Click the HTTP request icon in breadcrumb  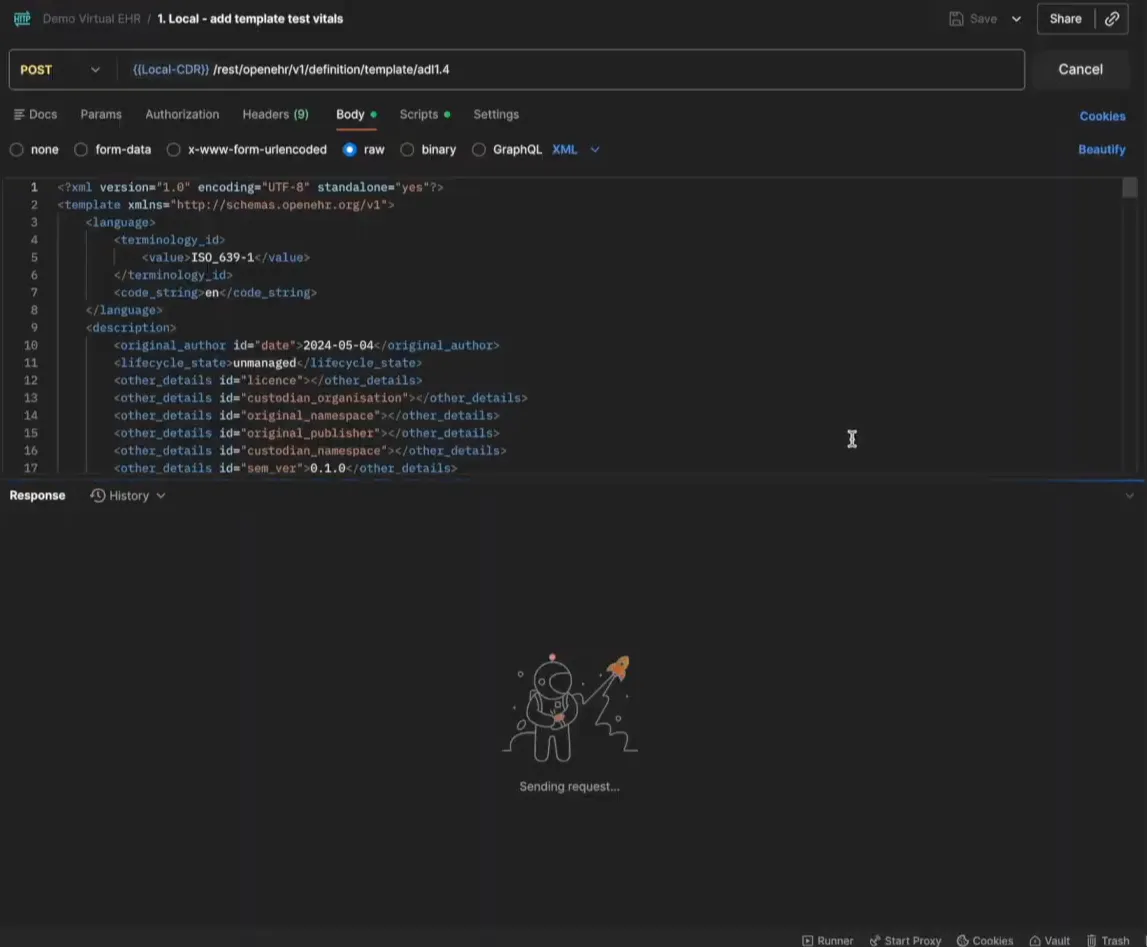pos(22,19)
